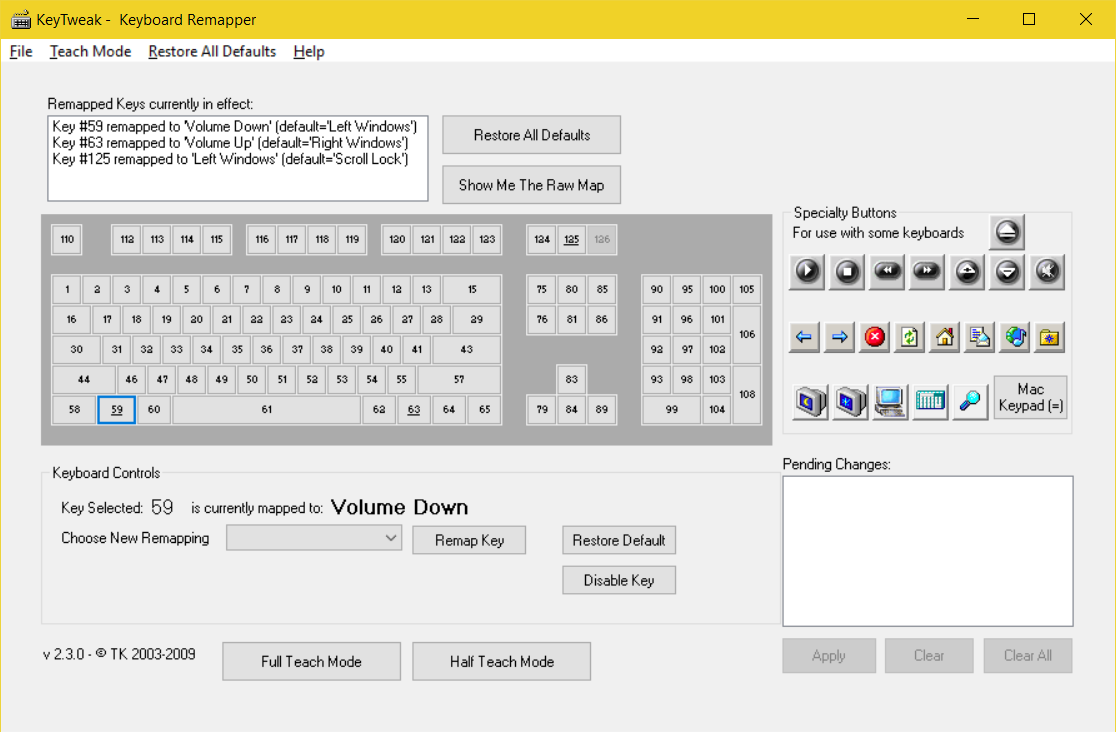Select key 43 on the keyboard layout
Screen dimensions: 1116x732
coord(466,350)
